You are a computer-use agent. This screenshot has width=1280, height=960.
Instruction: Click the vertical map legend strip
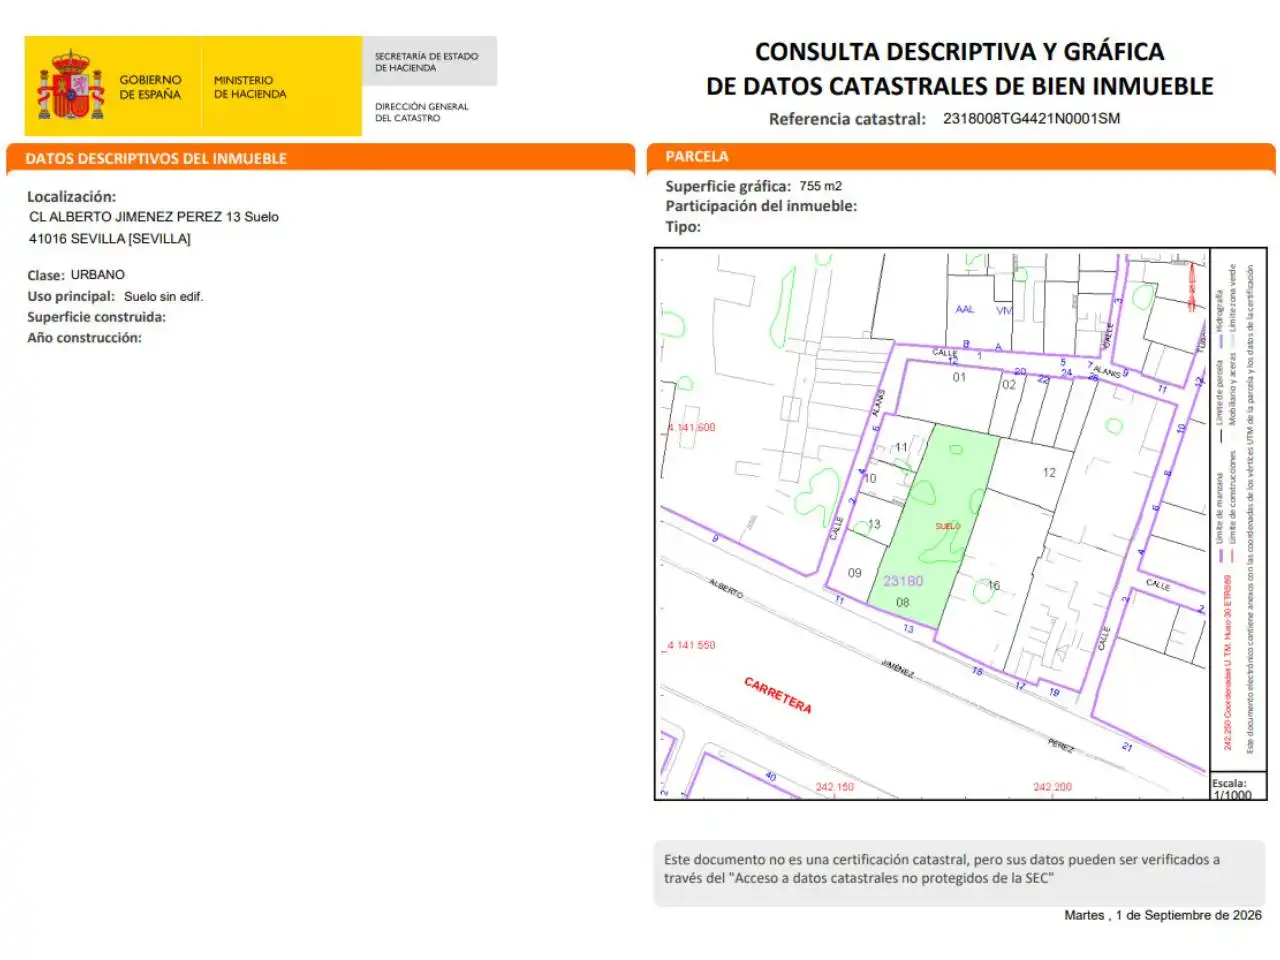point(1238,509)
